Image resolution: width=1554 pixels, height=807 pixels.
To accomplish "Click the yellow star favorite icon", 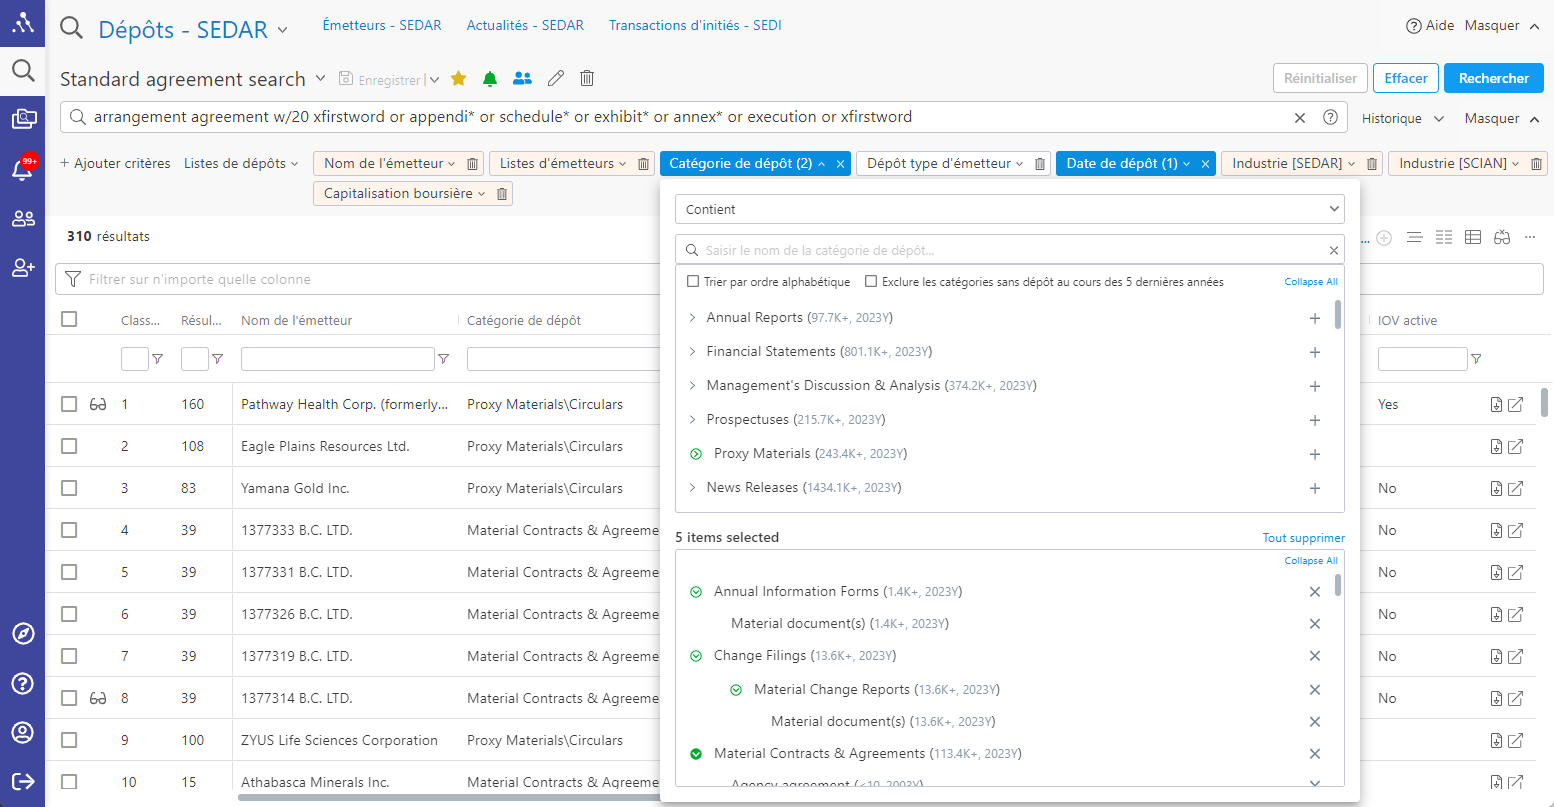I will 459,78.
